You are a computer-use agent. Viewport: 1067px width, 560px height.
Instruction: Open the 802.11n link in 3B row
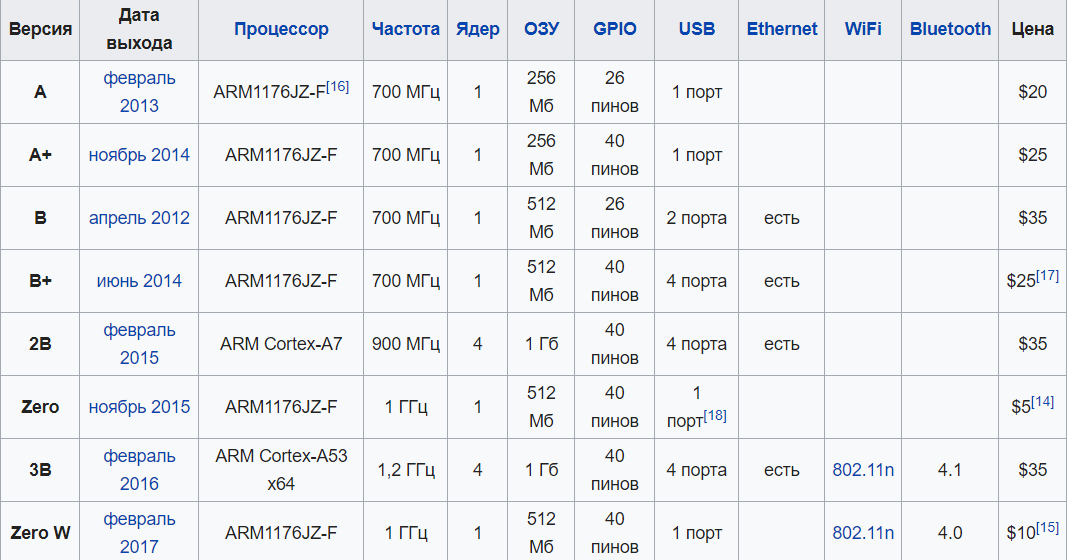(863, 470)
